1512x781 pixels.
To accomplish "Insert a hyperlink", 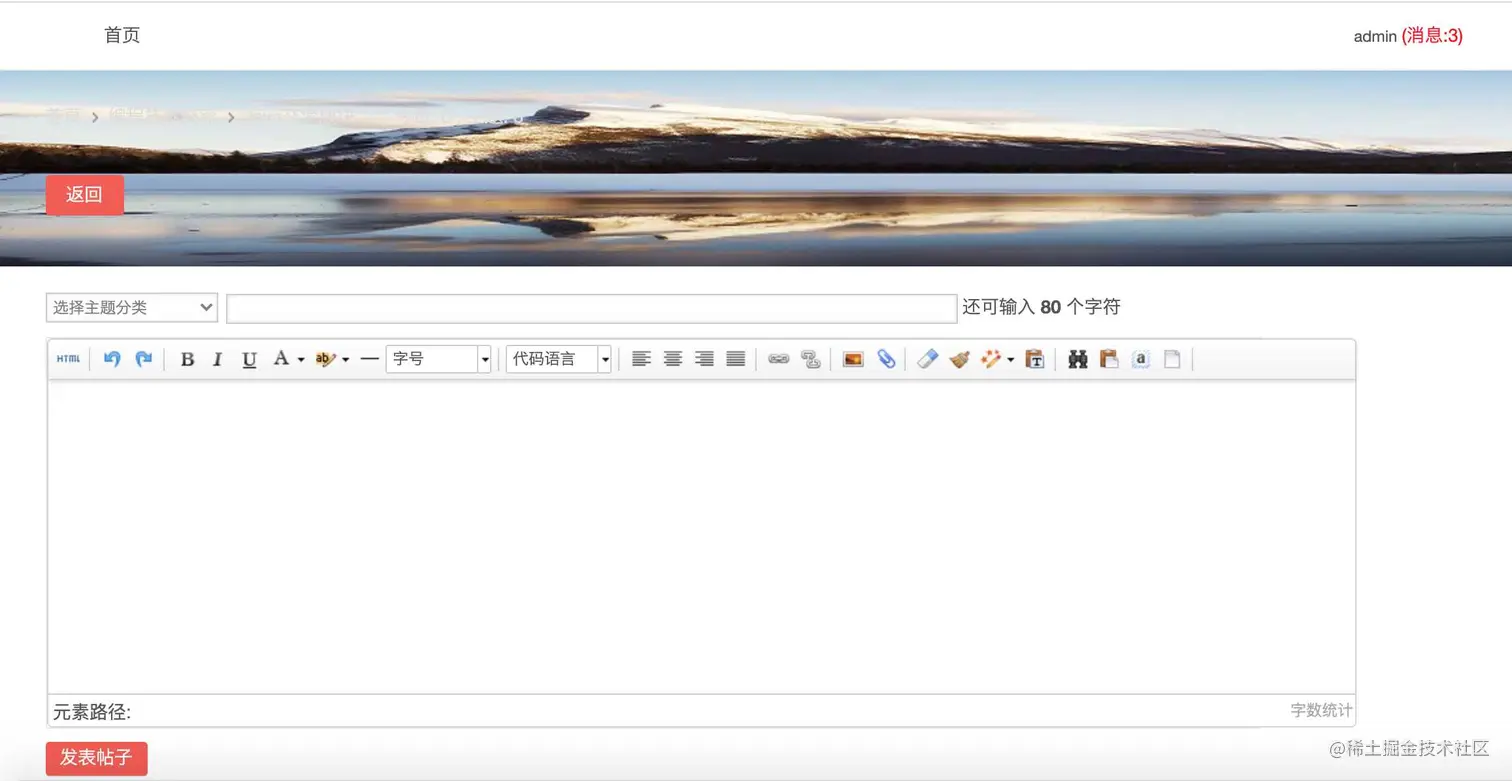I will (779, 359).
